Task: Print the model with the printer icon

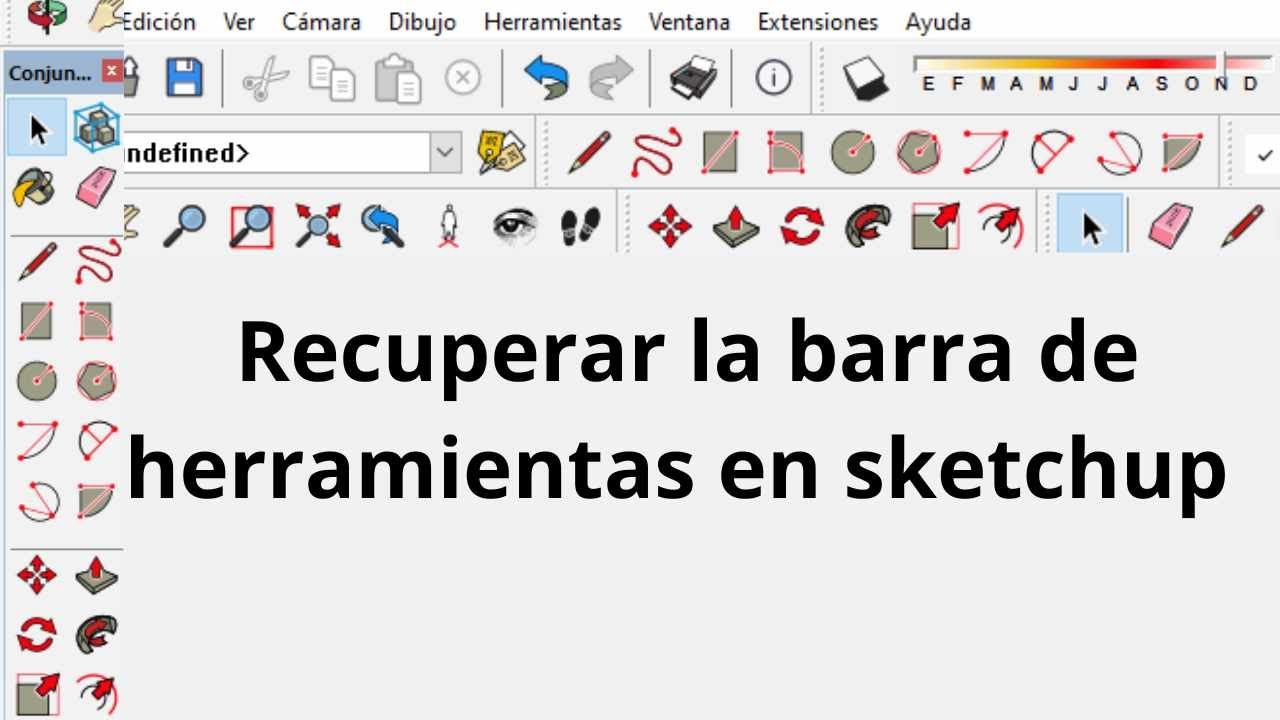Action: click(x=693, y=78)
